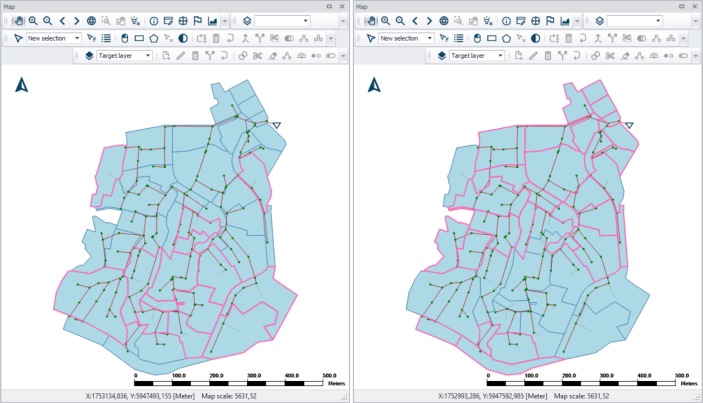The width and height of the screenshot is (703, 403).
Task: Zoom to full extent globe in left map
Action: [91, 21]
